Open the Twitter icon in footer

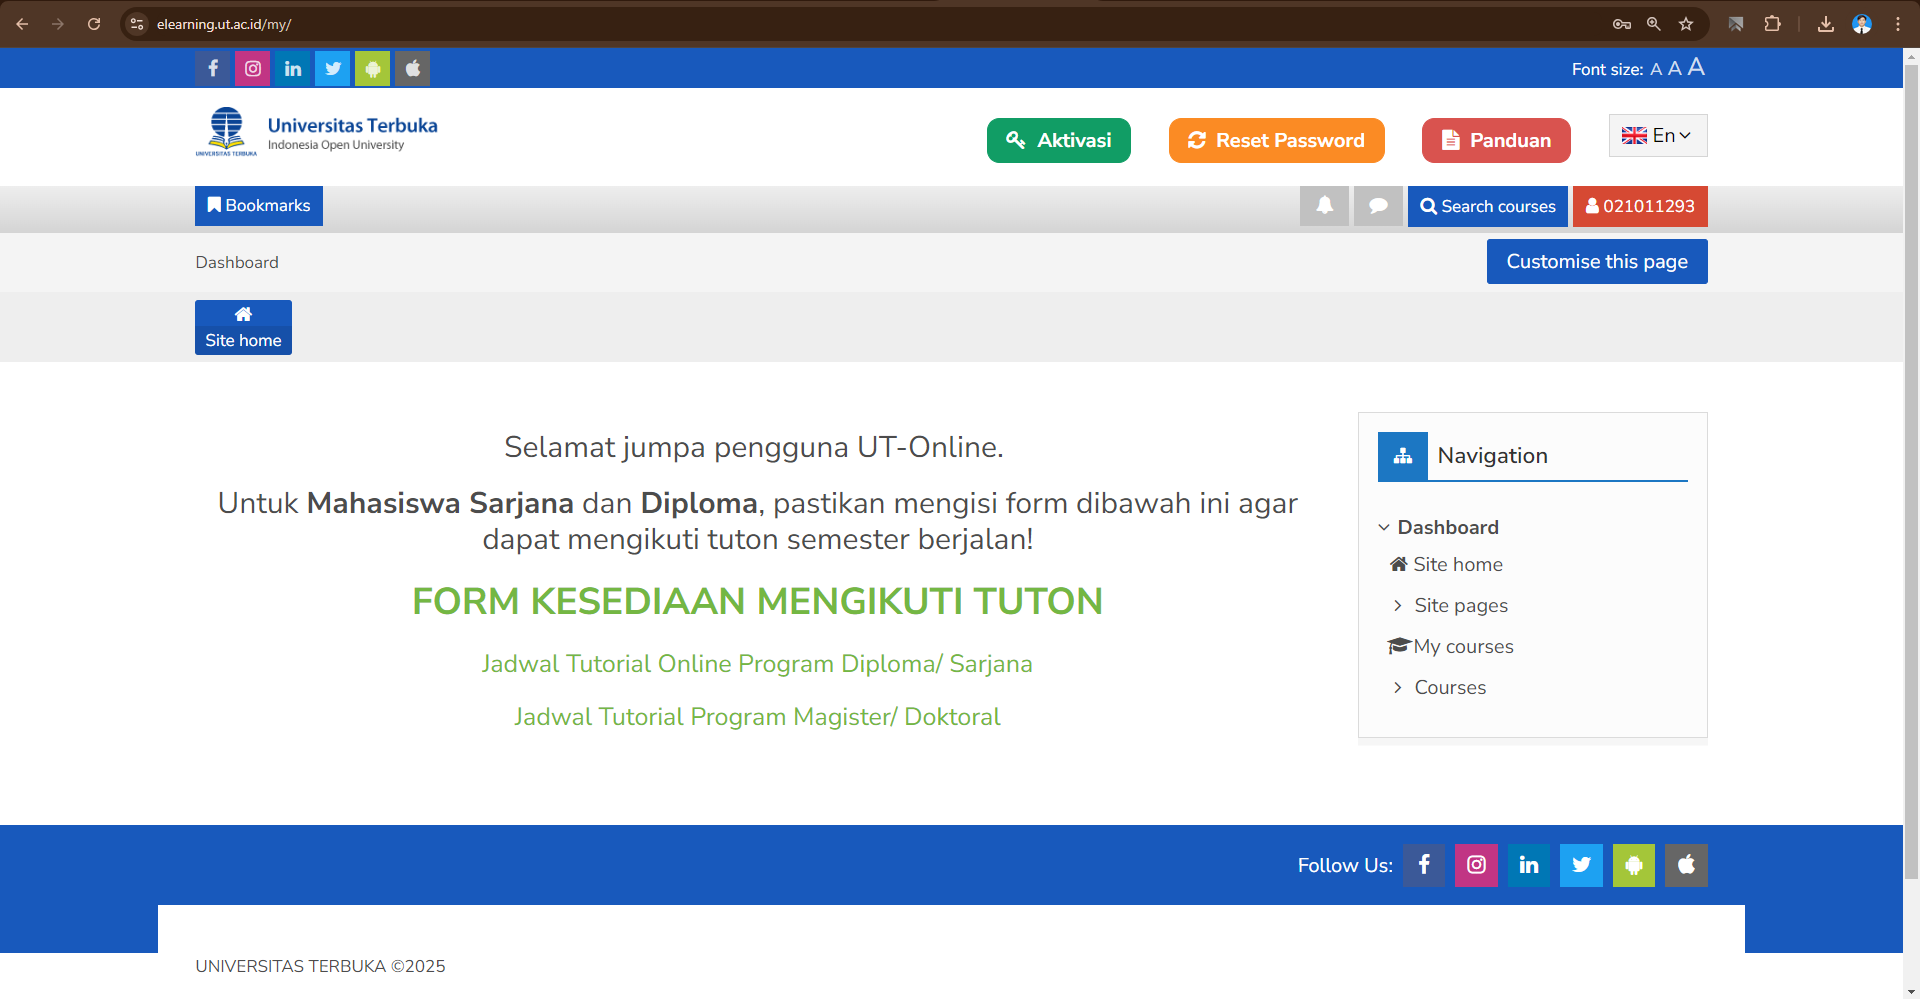pos(1581,865)
